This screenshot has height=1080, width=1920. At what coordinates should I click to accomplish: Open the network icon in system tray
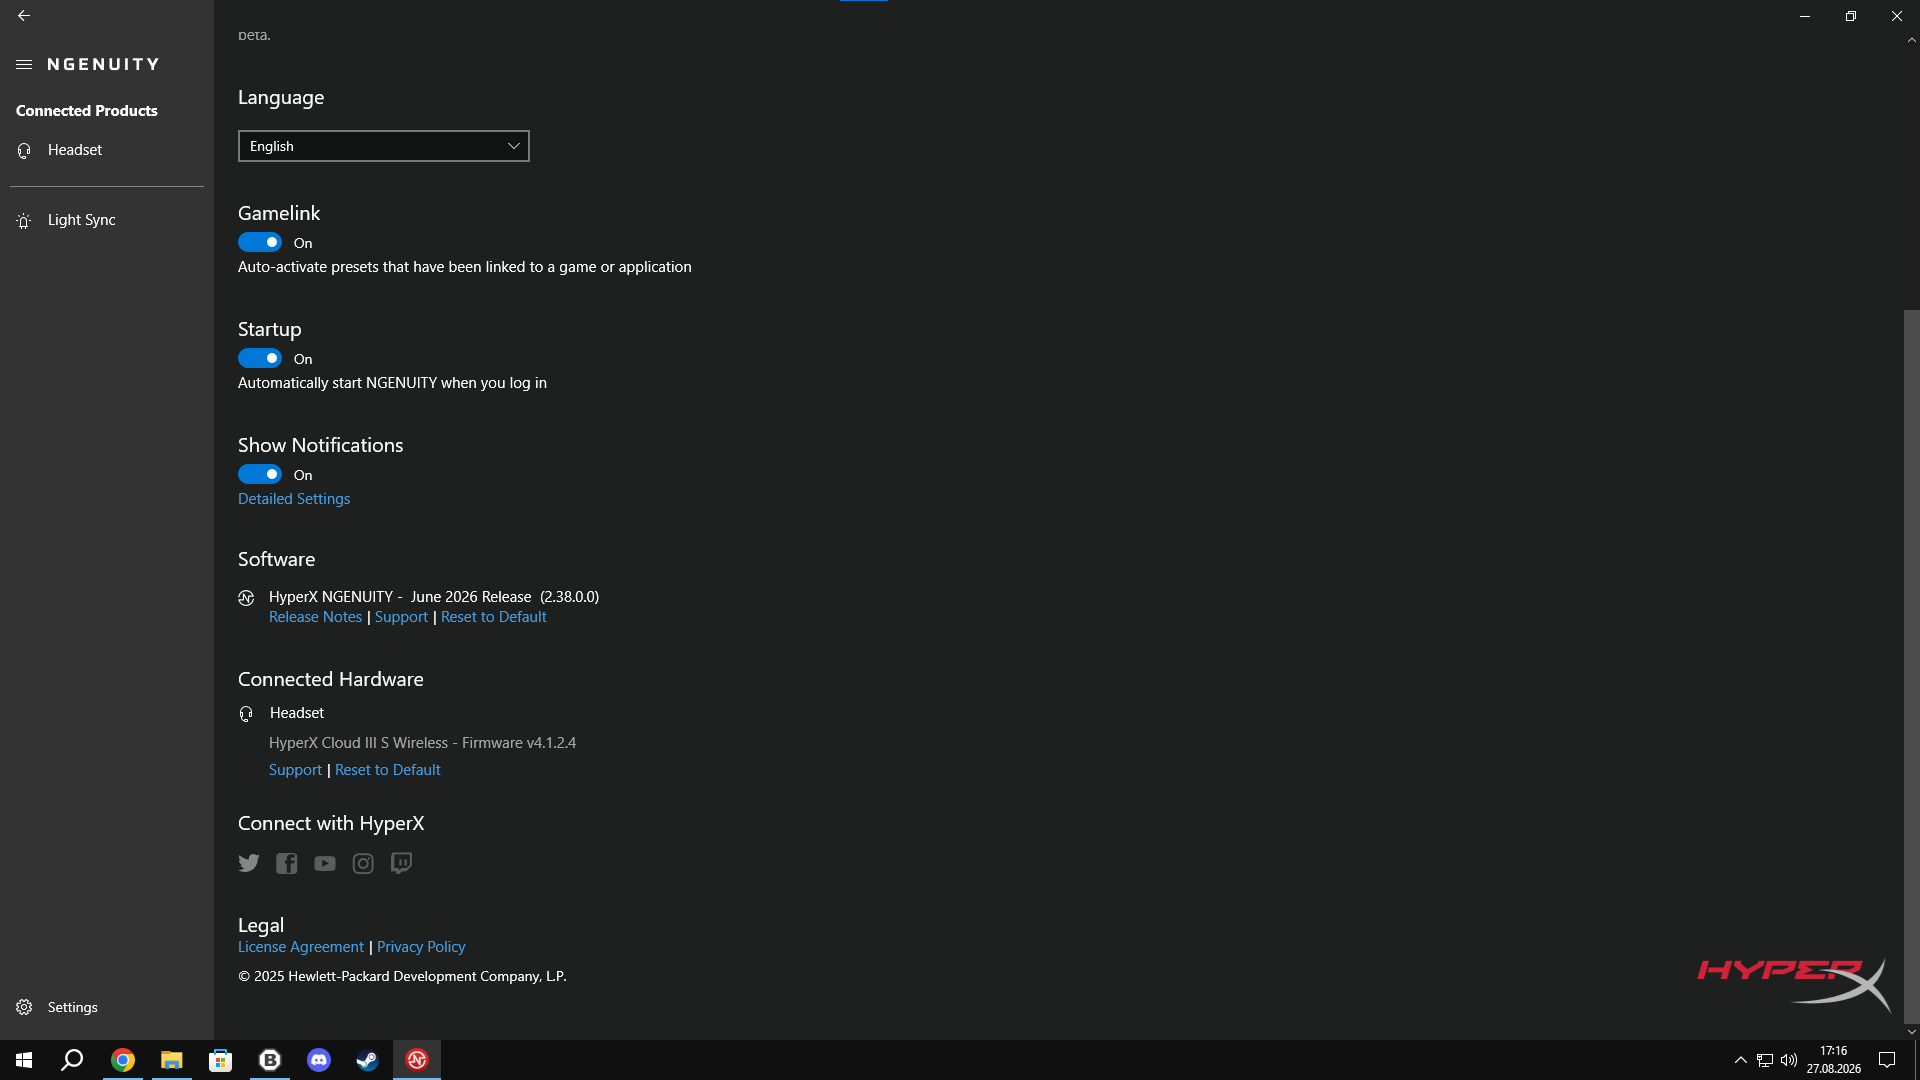pyautogui.click(x=1765, y=1060)
